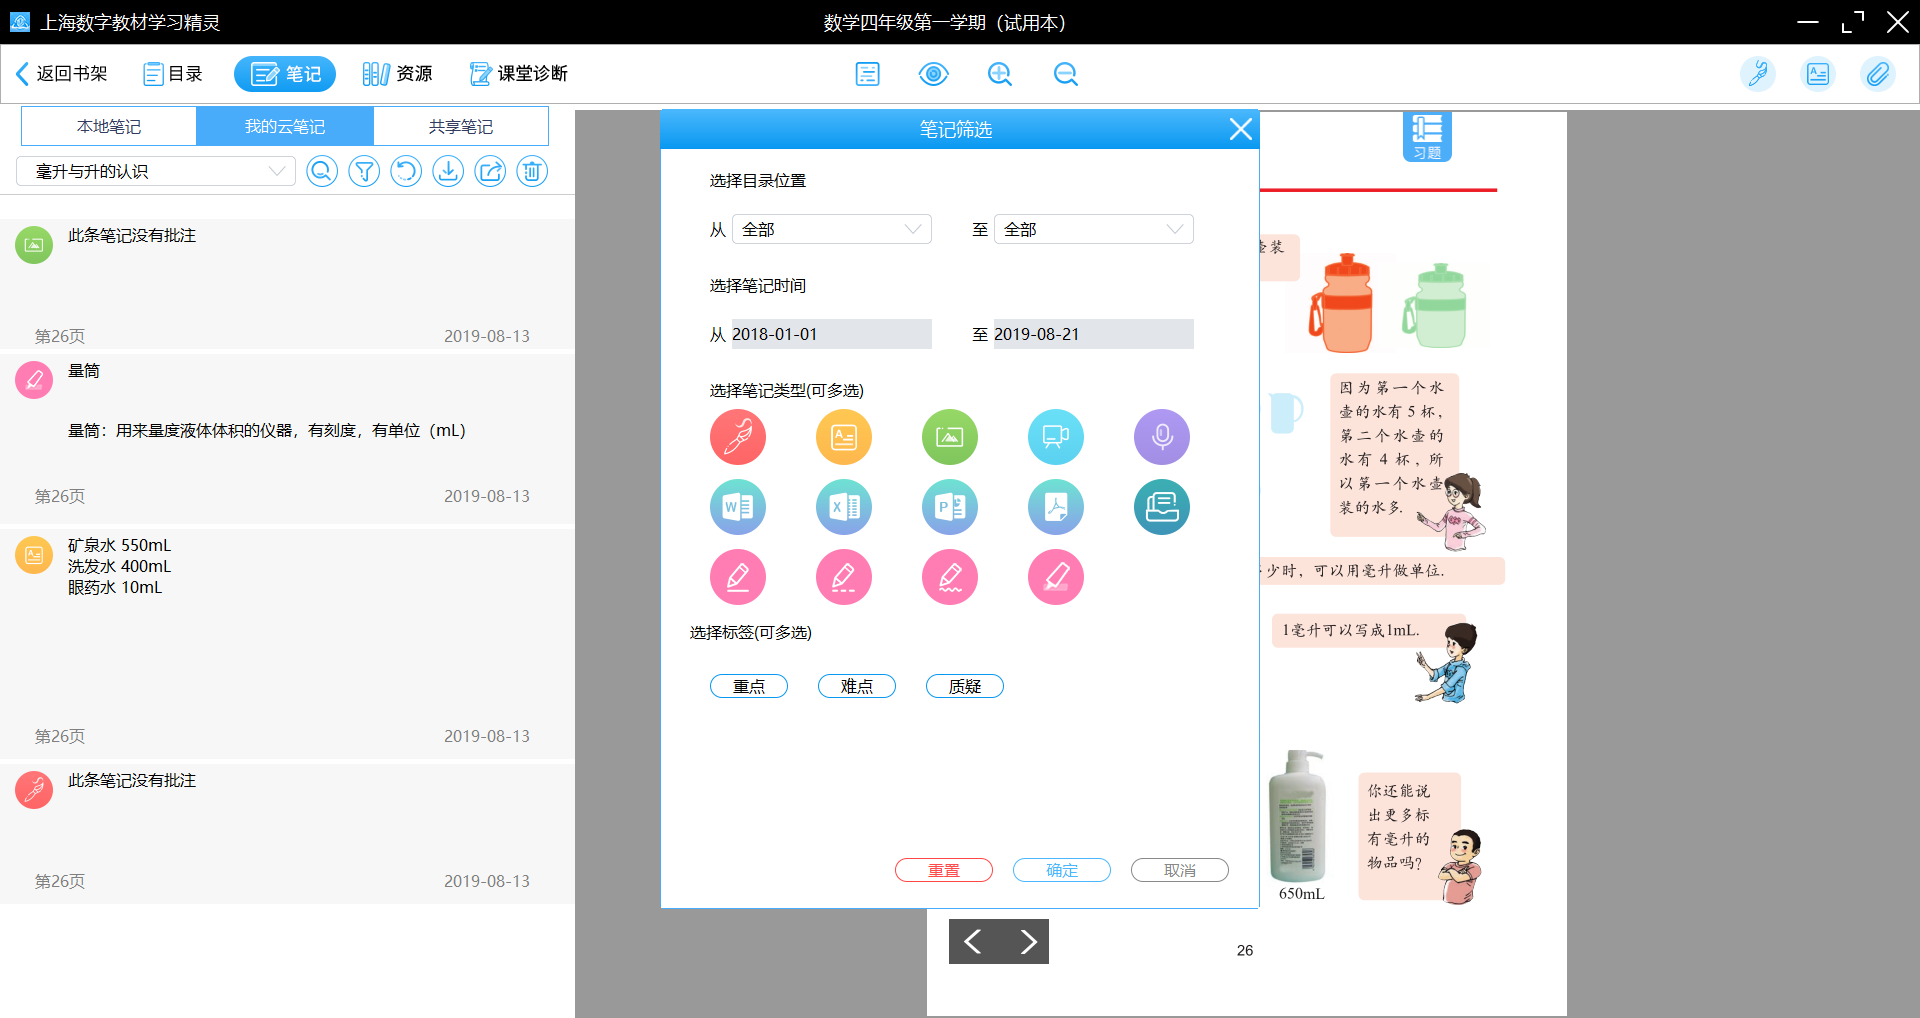Screen dimensions: 1920x1018
Task: Click the start date field 2018-01-01
Action: tap(830, 334)
